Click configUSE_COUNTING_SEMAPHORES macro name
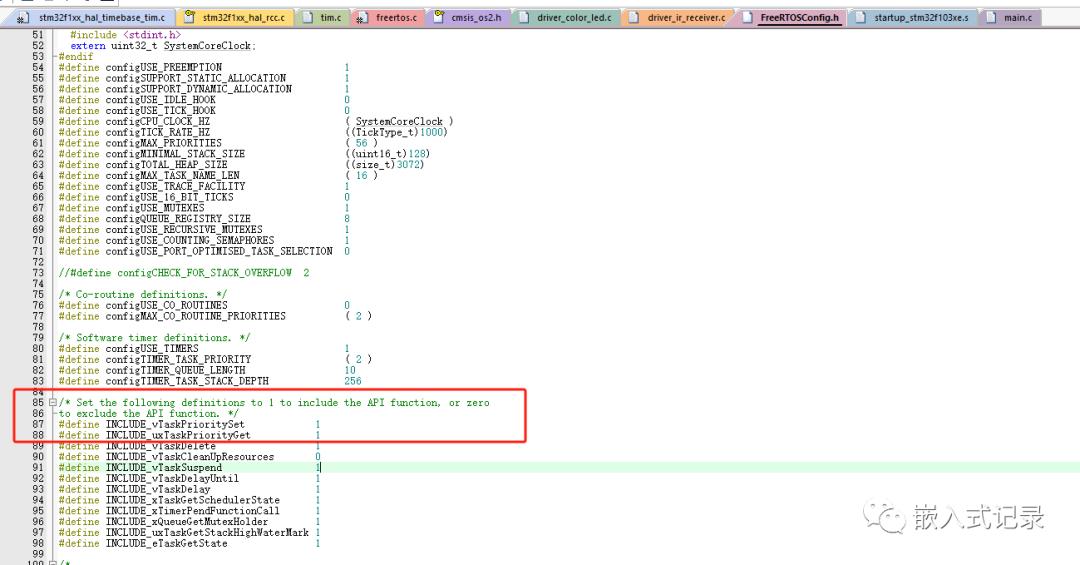 (189, 240)
